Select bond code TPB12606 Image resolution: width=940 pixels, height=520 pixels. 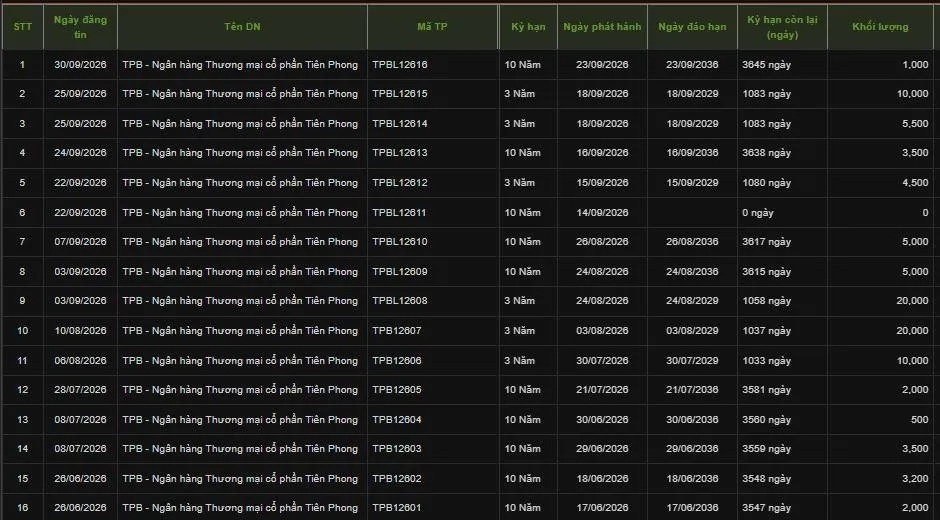[x=397, y=360]
